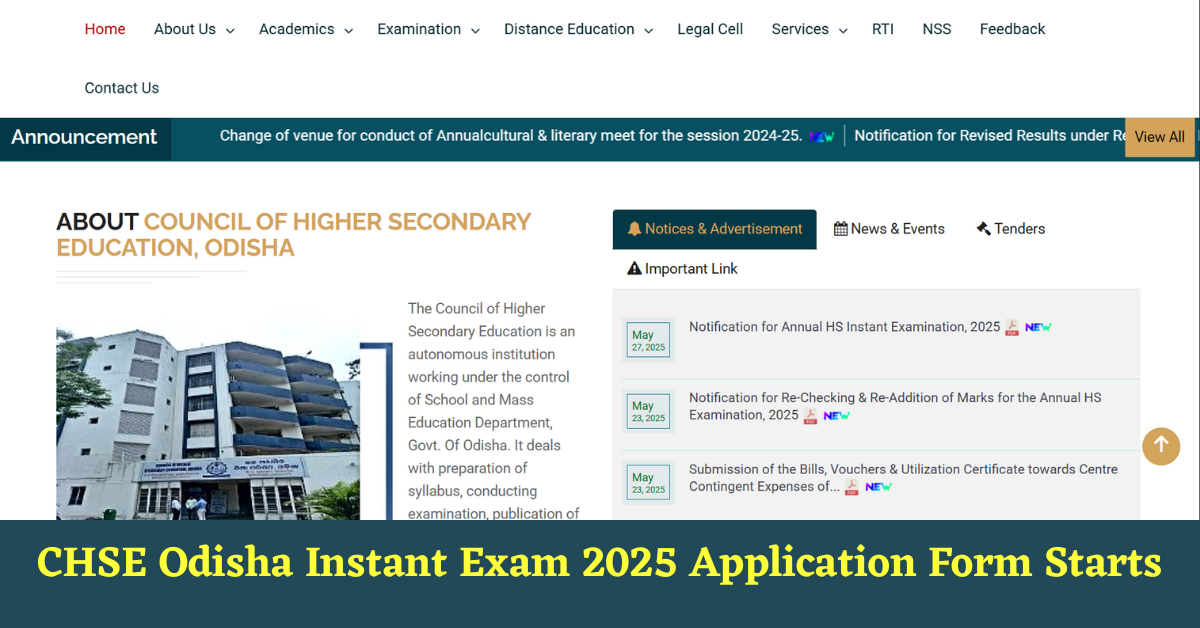Click the May 27, 2025 date badge
Screen dimensions: 1200x628
648,341
